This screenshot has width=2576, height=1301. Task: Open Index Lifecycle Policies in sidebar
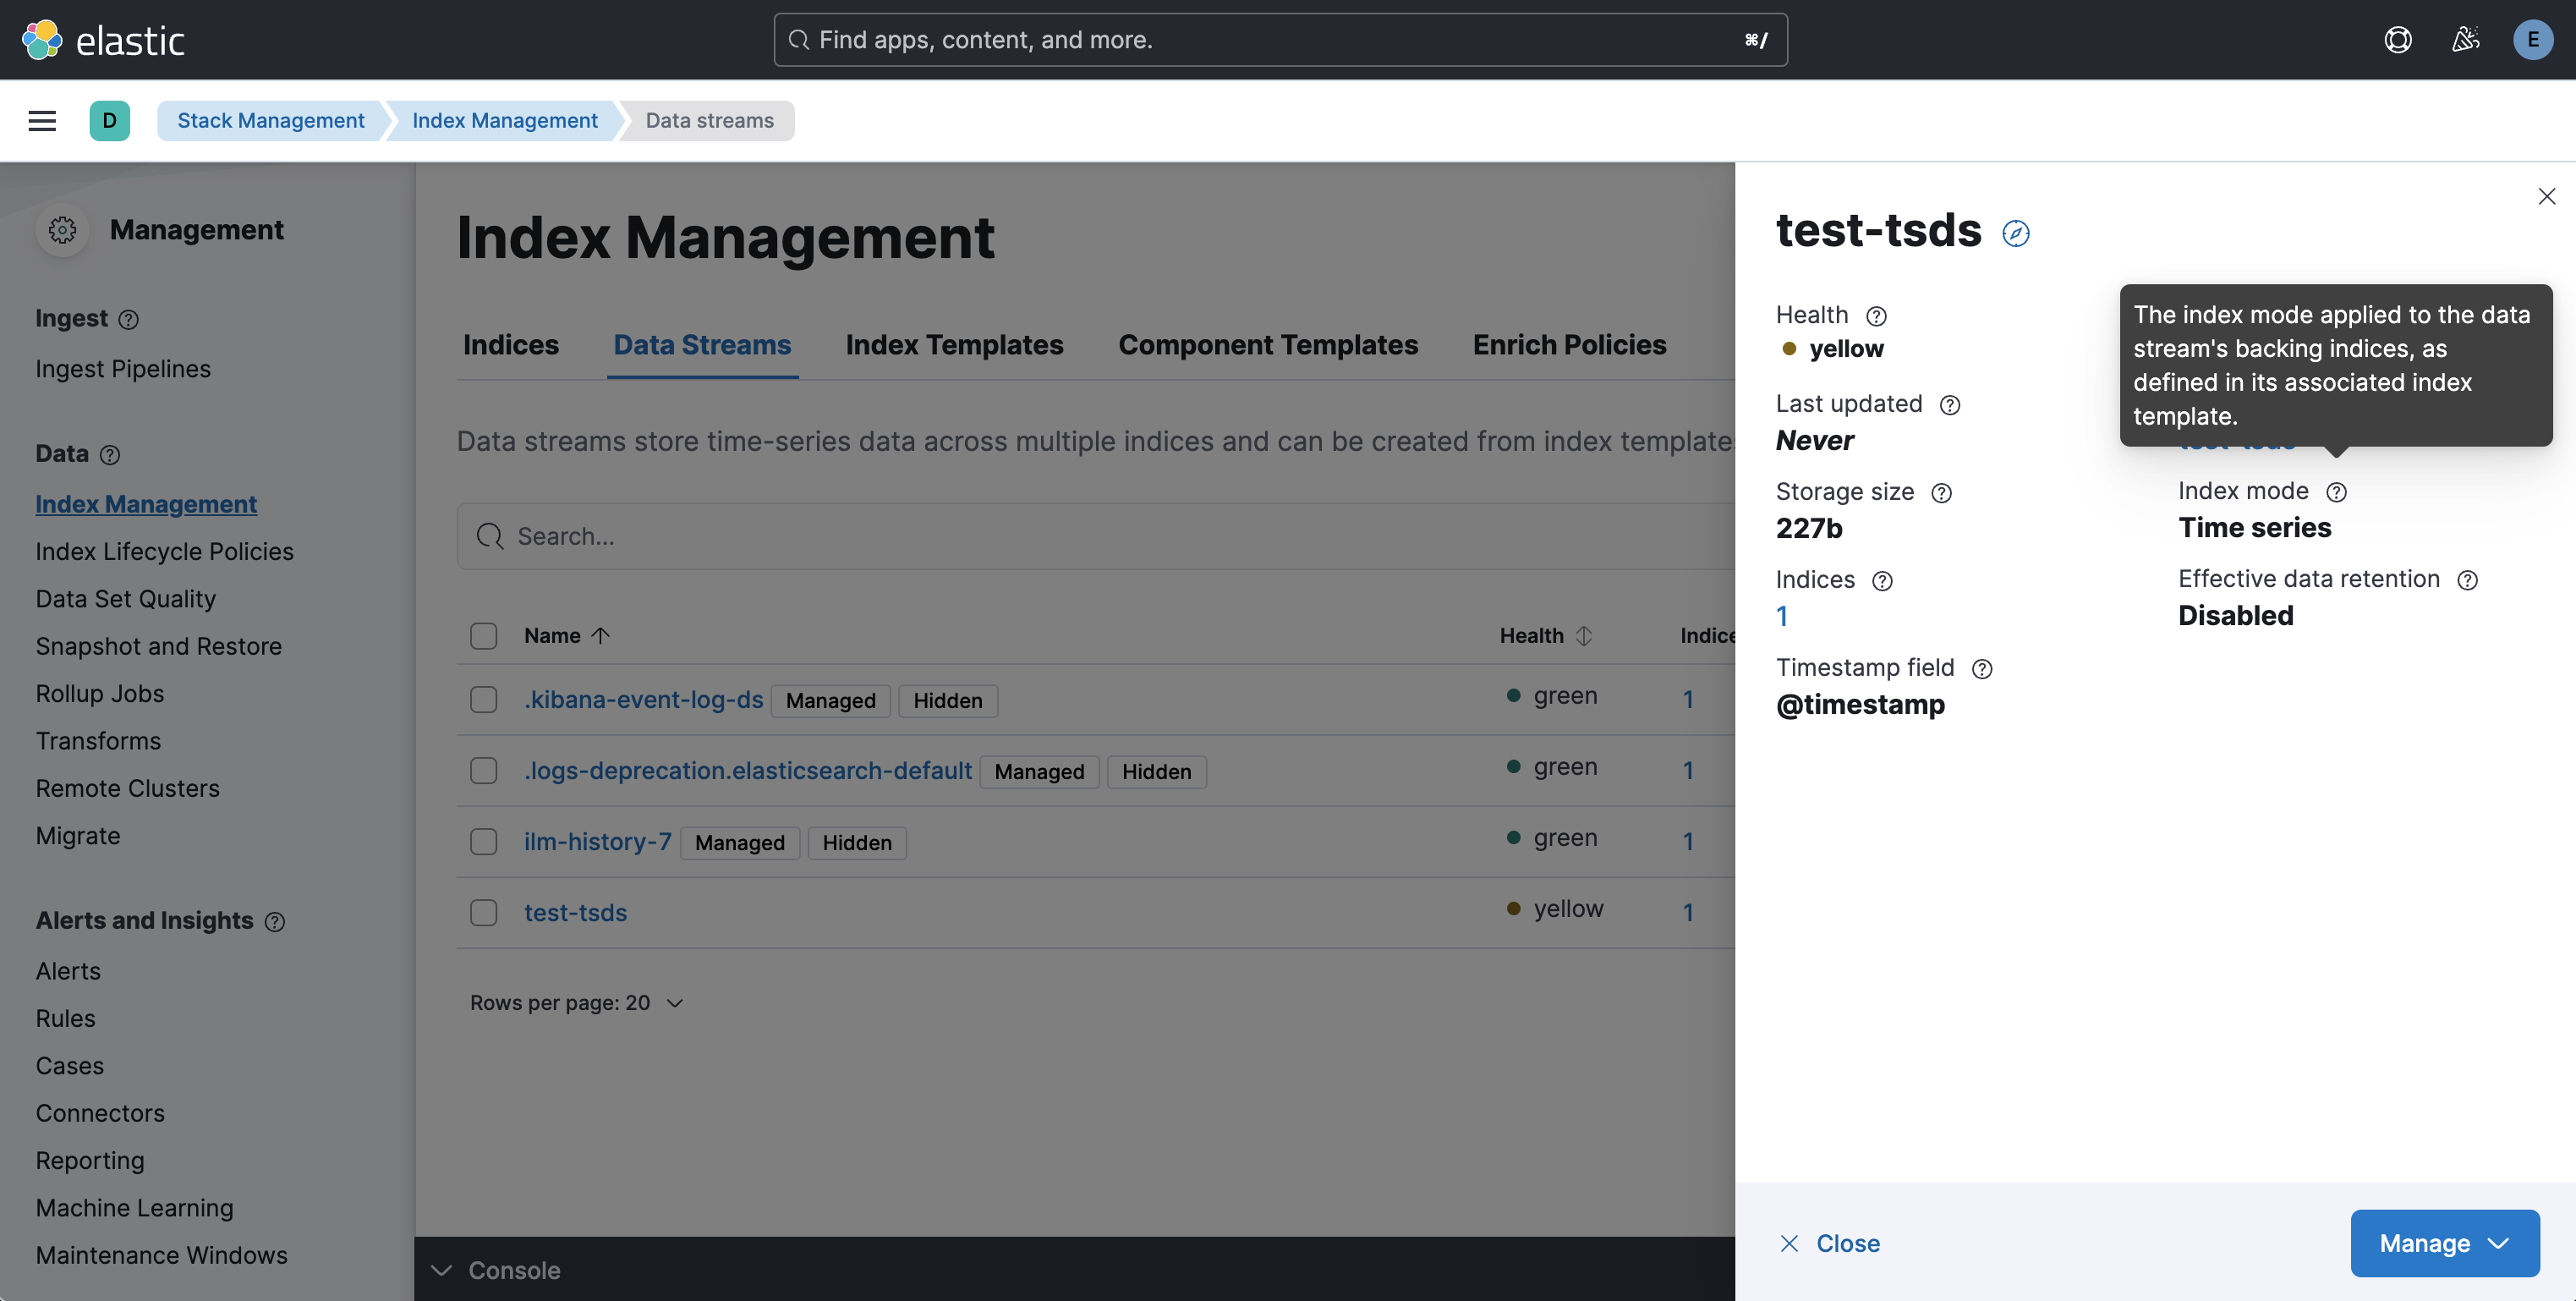pos(165,552)
